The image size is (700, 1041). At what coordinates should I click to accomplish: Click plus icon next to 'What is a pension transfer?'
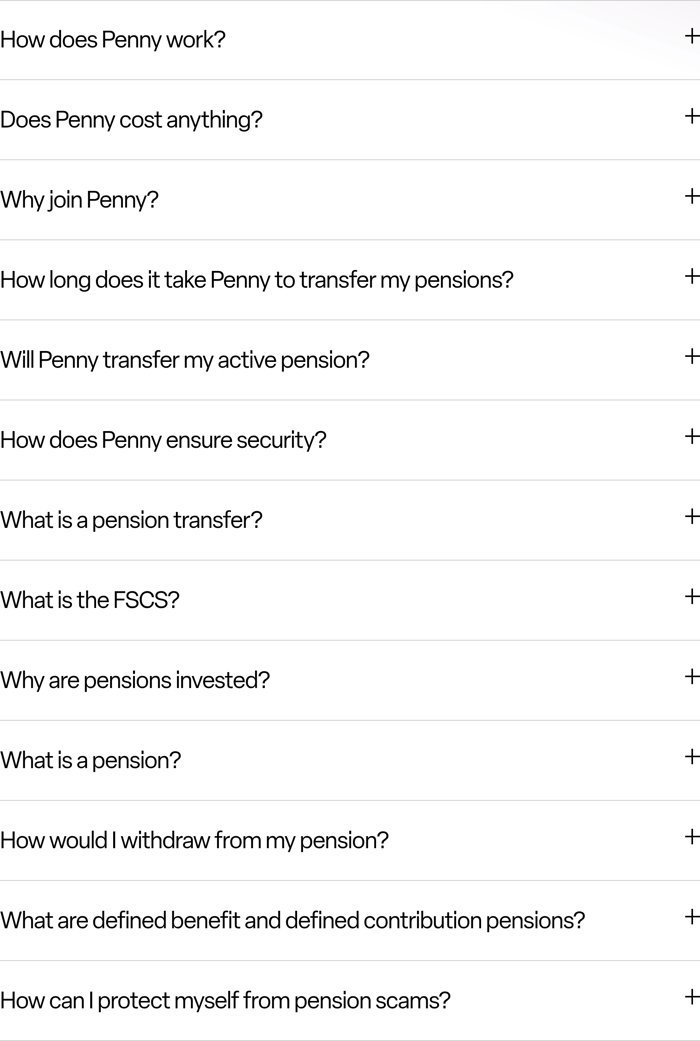pyautogui.click(x=691, y=516)
